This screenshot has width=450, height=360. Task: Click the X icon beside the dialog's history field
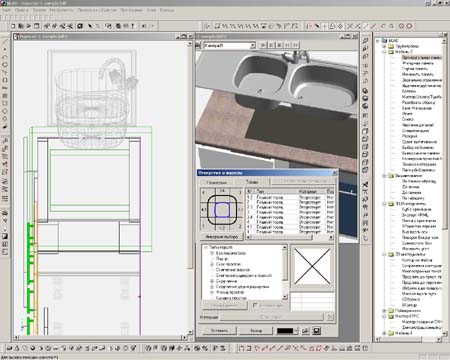coord(330,317)
